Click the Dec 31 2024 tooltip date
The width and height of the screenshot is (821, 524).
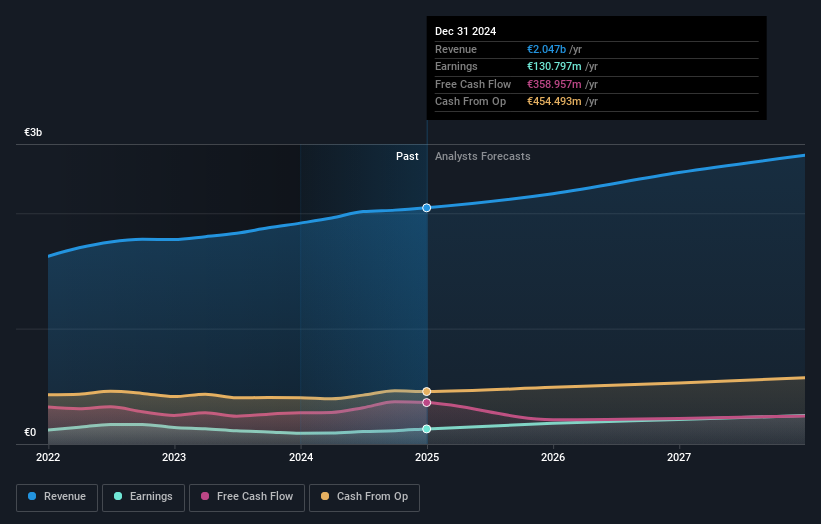pos(465,31)
